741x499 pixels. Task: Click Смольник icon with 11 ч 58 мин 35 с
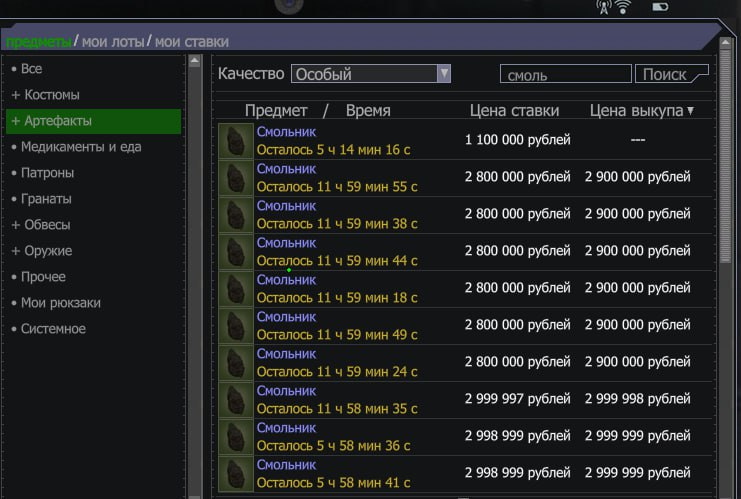coord(236,399)
